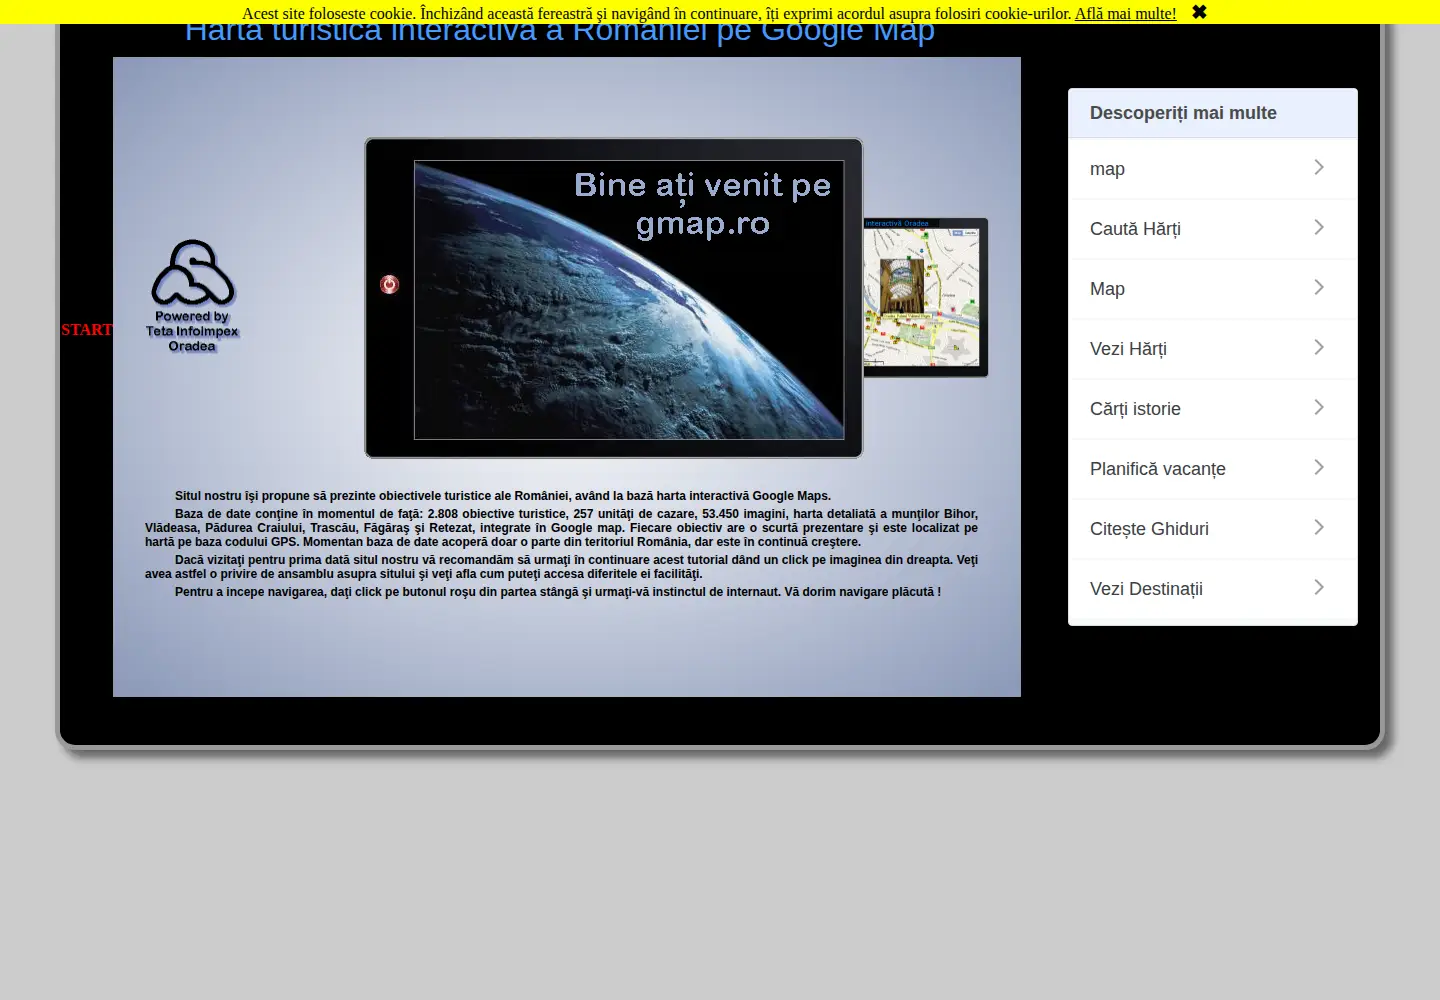Open the 'Planifică vacanțe' link
The height and width of the screenshot is (1000, 1440).
[1213, 469]
